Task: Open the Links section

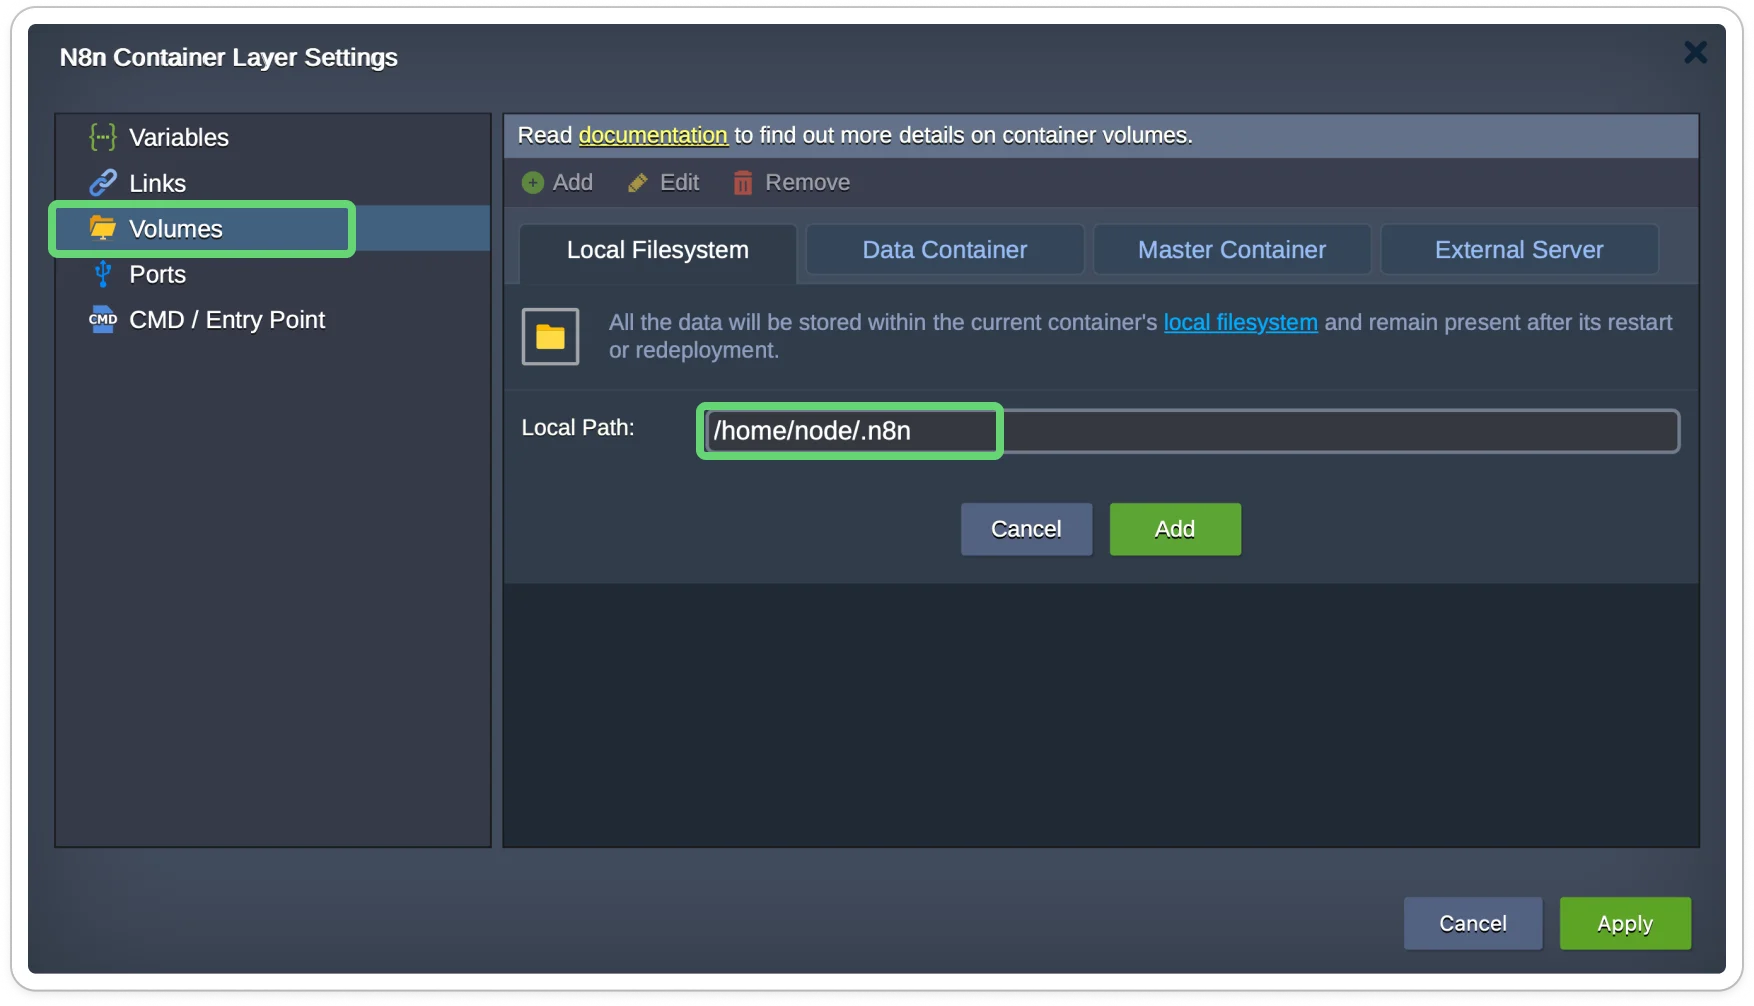Action: click(x=273, y=183)
